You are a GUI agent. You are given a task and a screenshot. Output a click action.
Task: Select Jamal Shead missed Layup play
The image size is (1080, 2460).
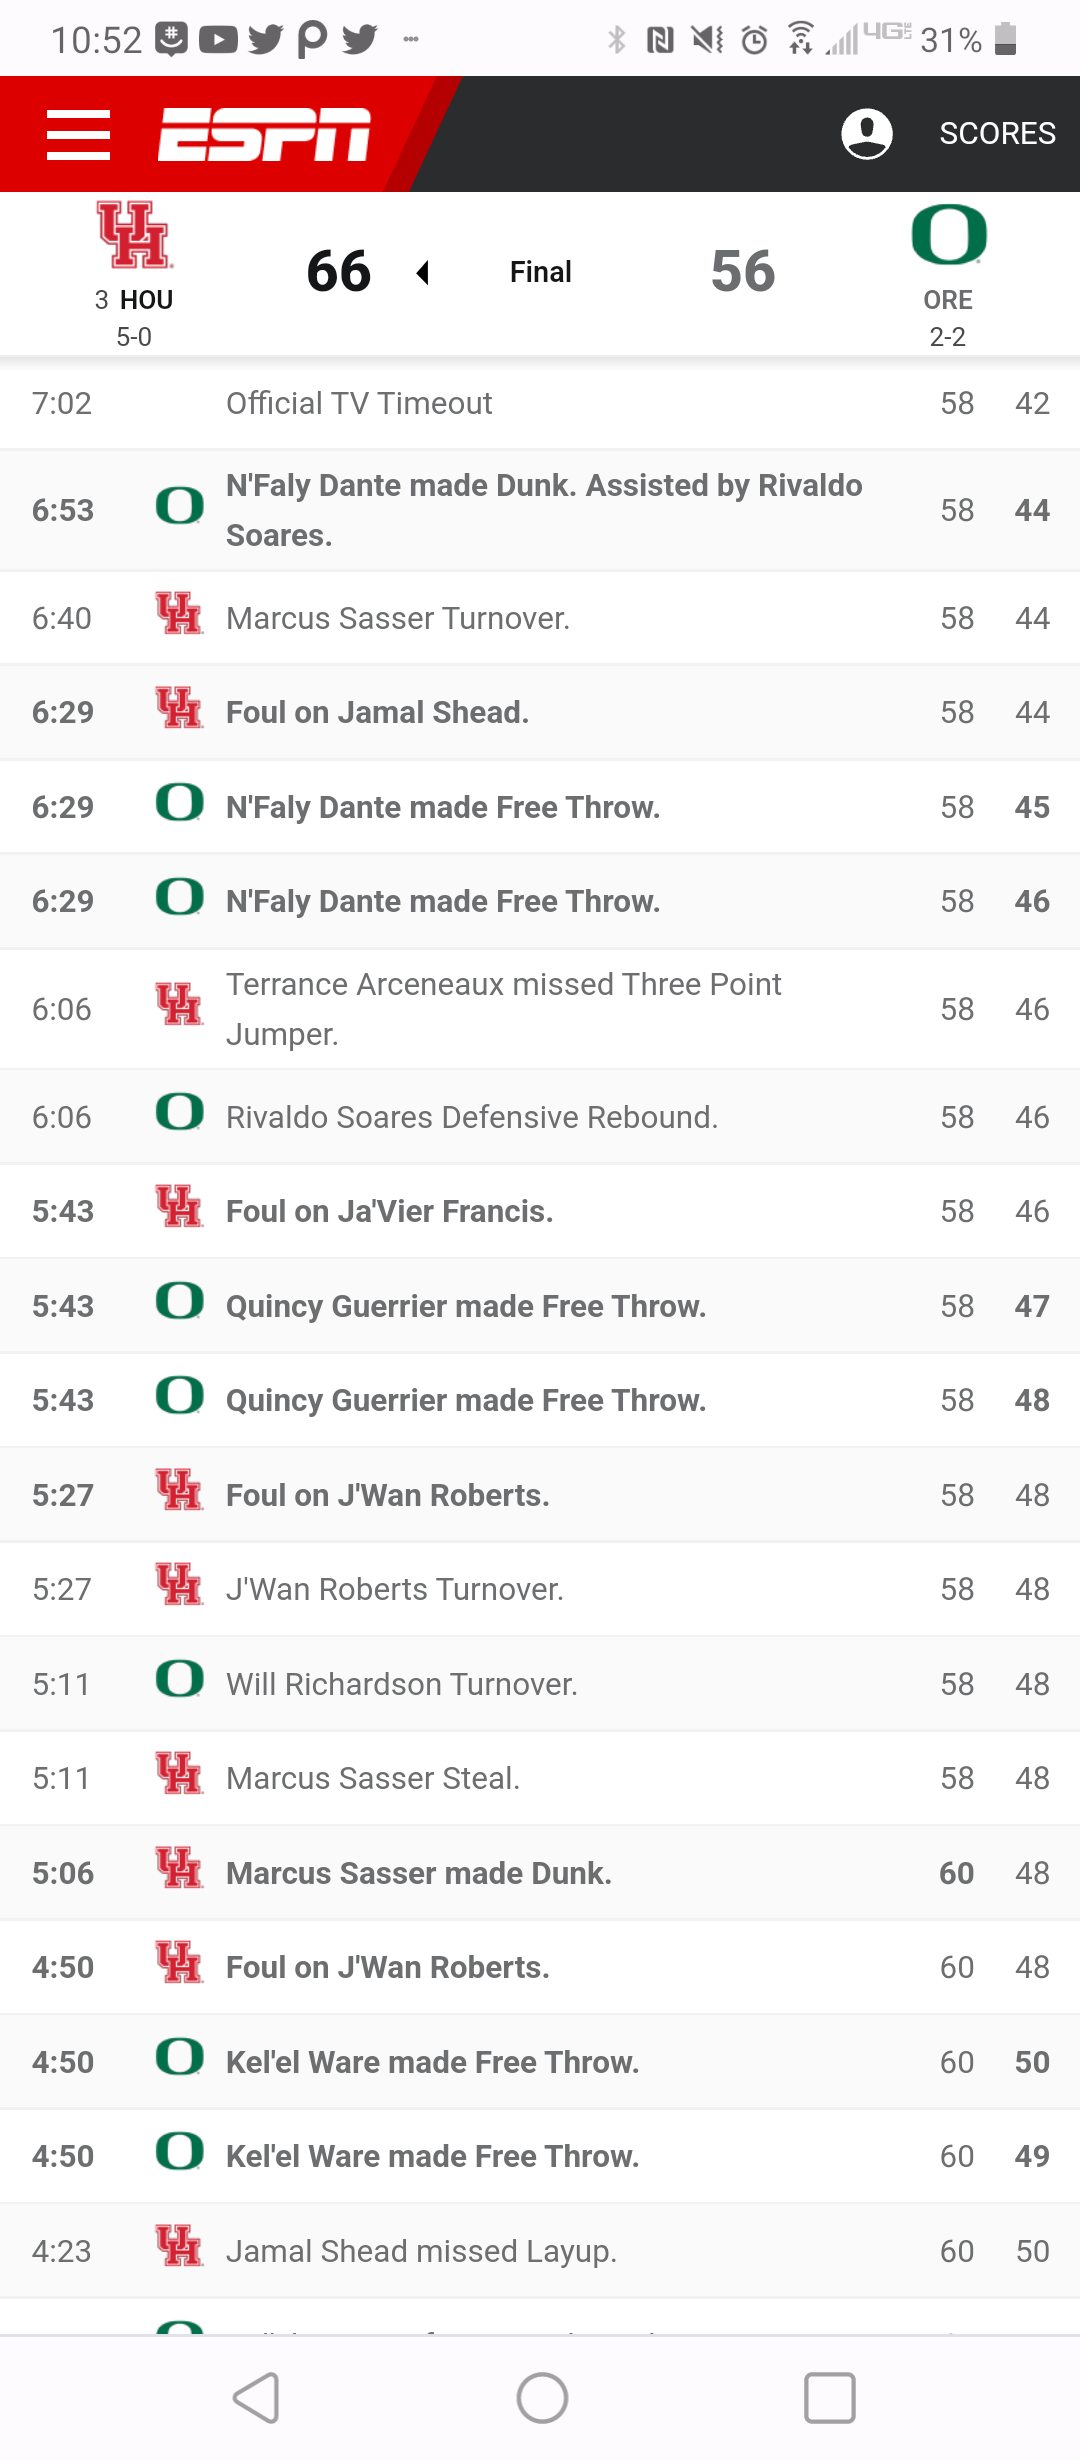421,2251
